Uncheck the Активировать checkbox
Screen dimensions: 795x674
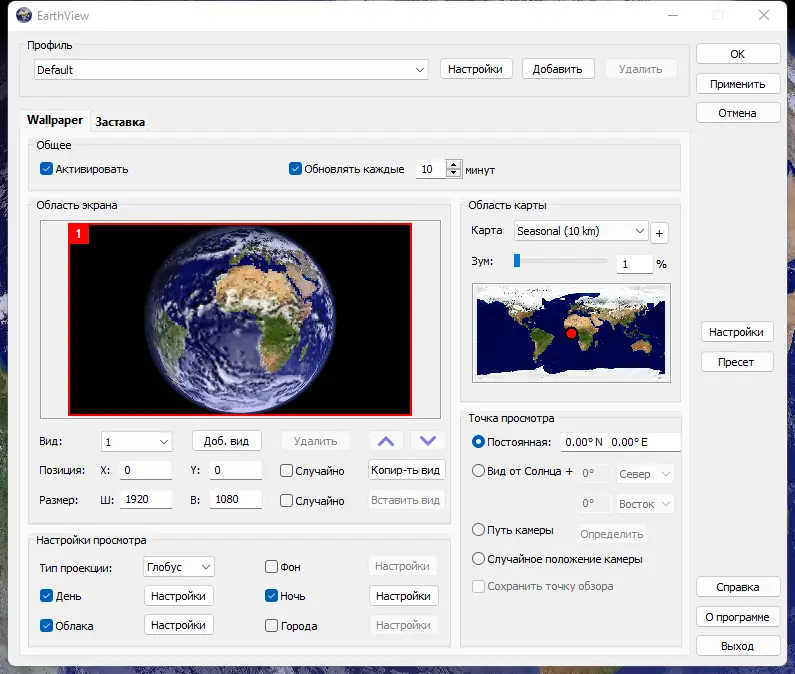coord(46,169)
